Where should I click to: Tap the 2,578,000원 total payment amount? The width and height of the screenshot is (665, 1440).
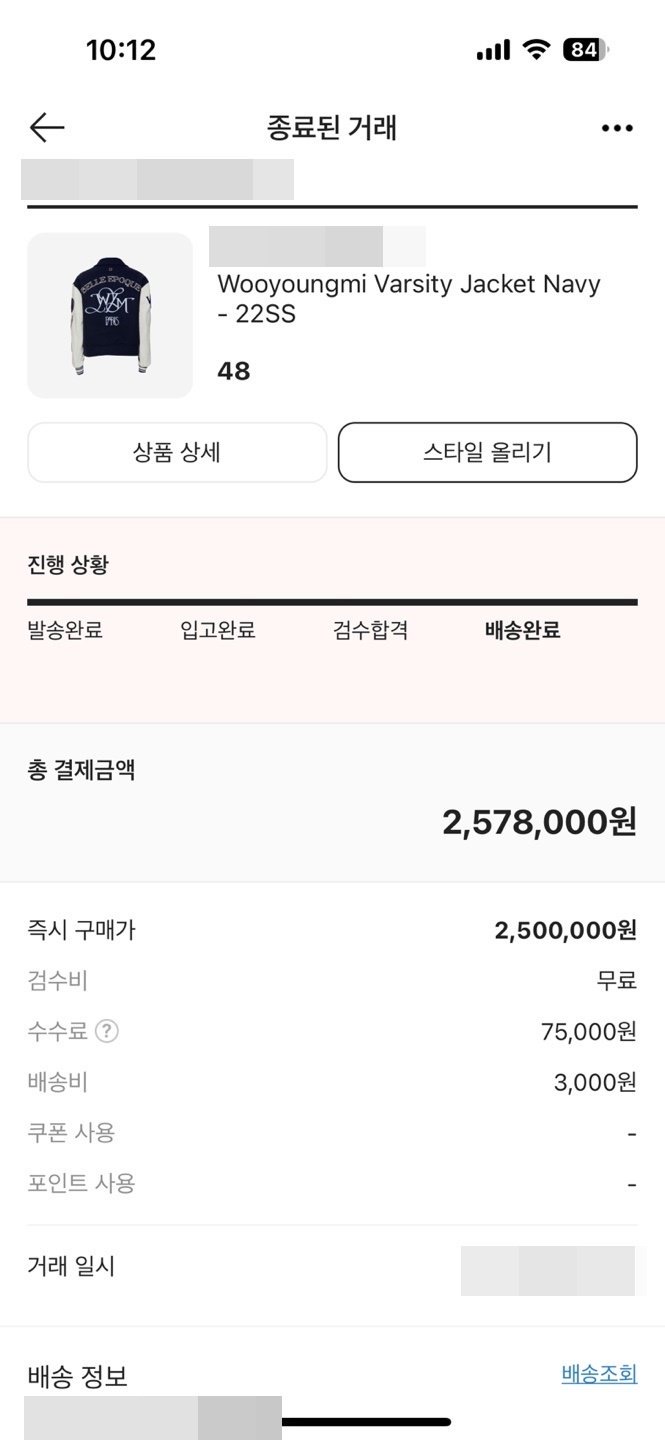click(539, 822)
